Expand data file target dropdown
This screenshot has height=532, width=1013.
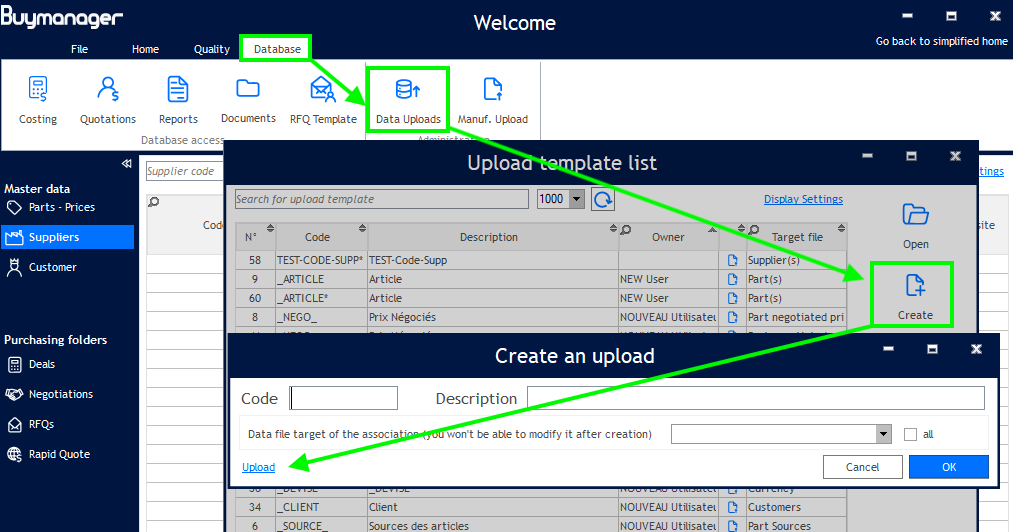click(x=883, y=434)
